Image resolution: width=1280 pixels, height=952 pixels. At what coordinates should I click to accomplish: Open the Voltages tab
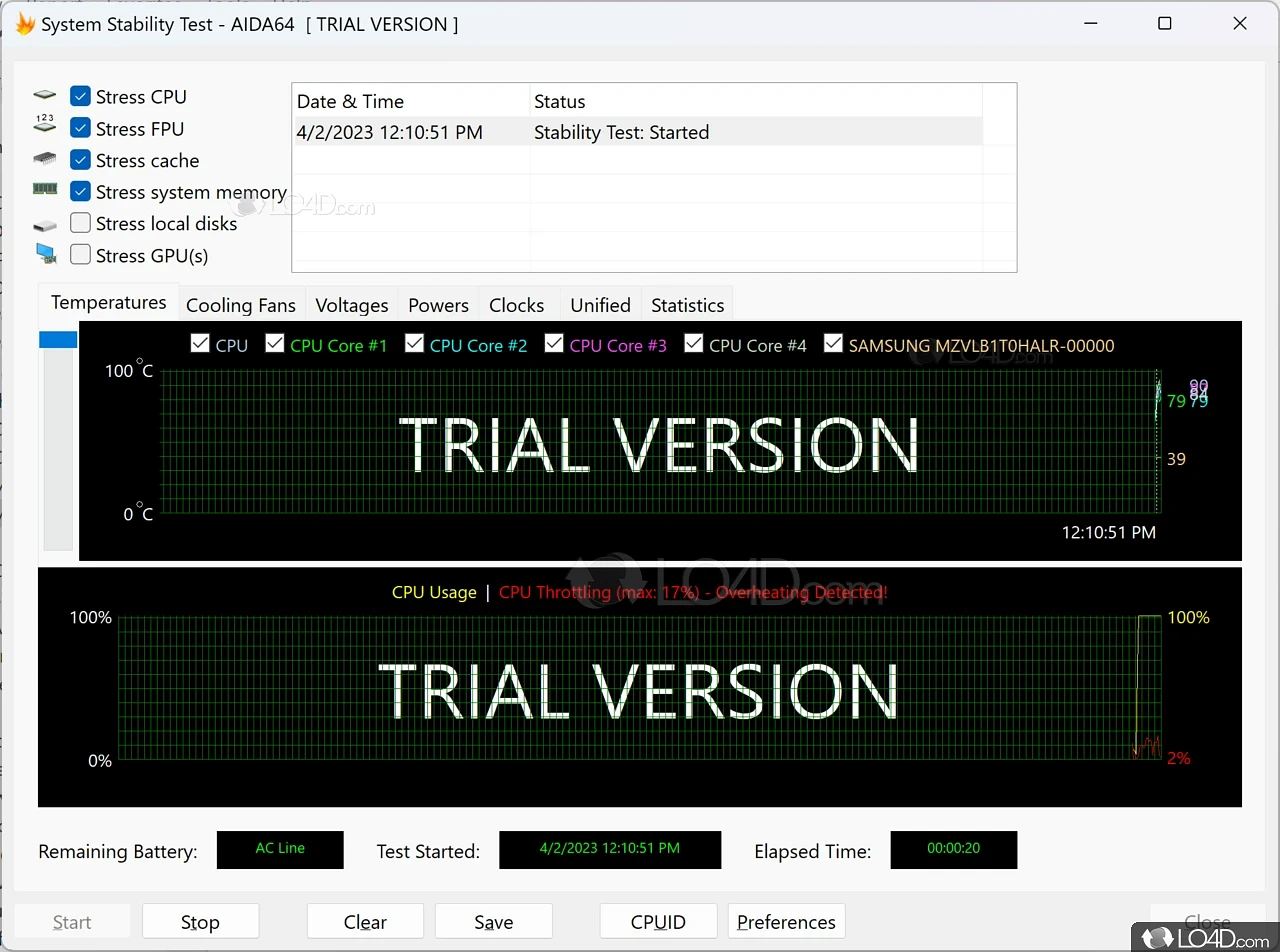tap(351, 305)
